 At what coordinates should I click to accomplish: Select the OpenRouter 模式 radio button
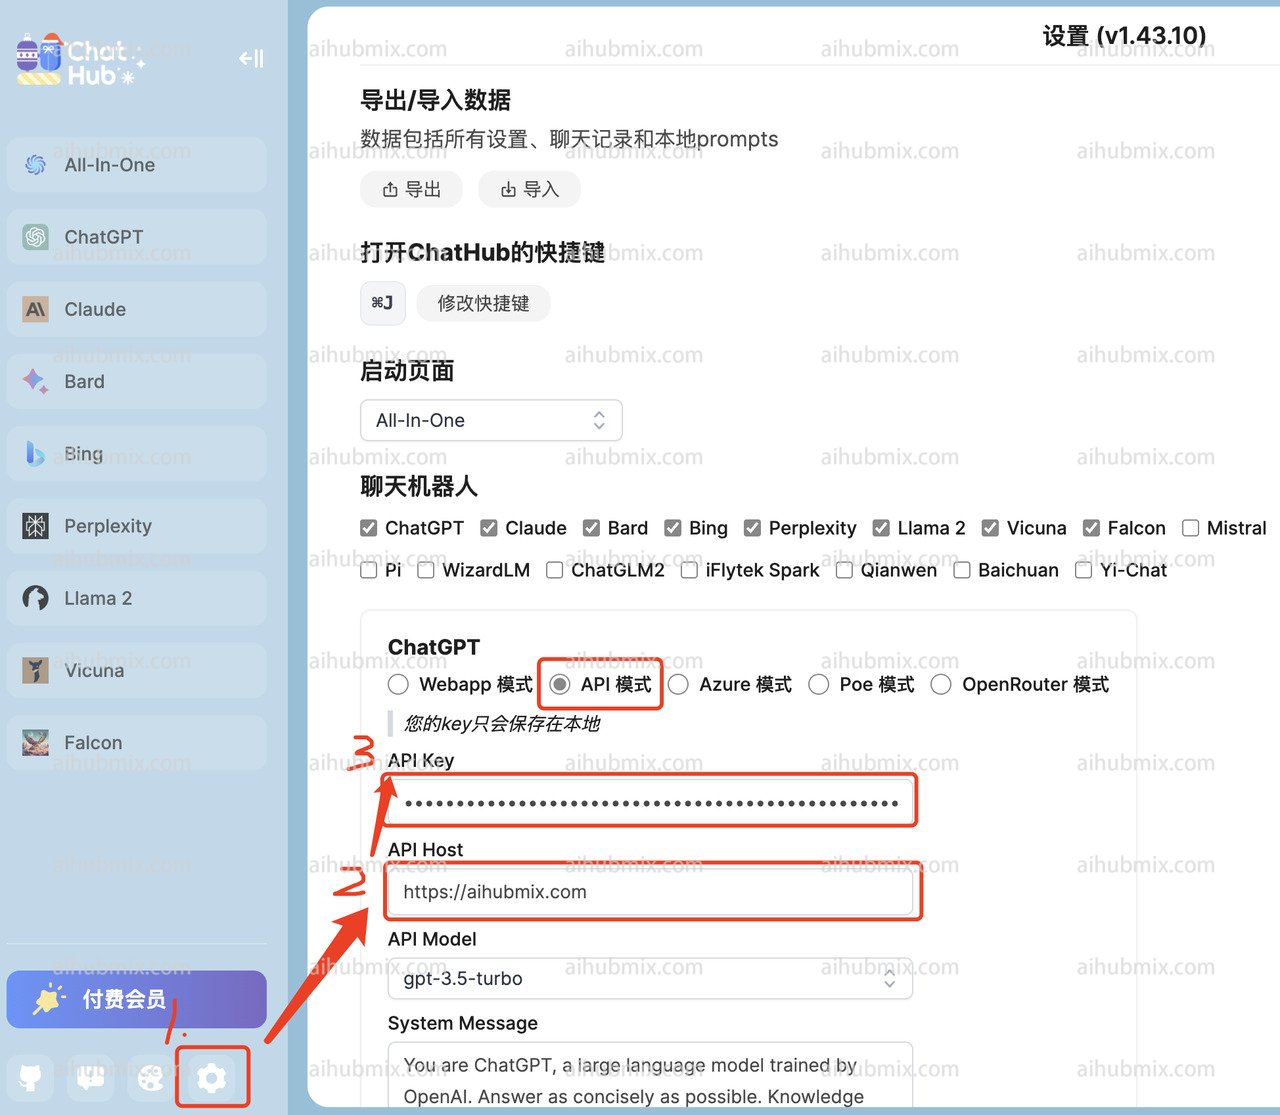tap(941, 684)
